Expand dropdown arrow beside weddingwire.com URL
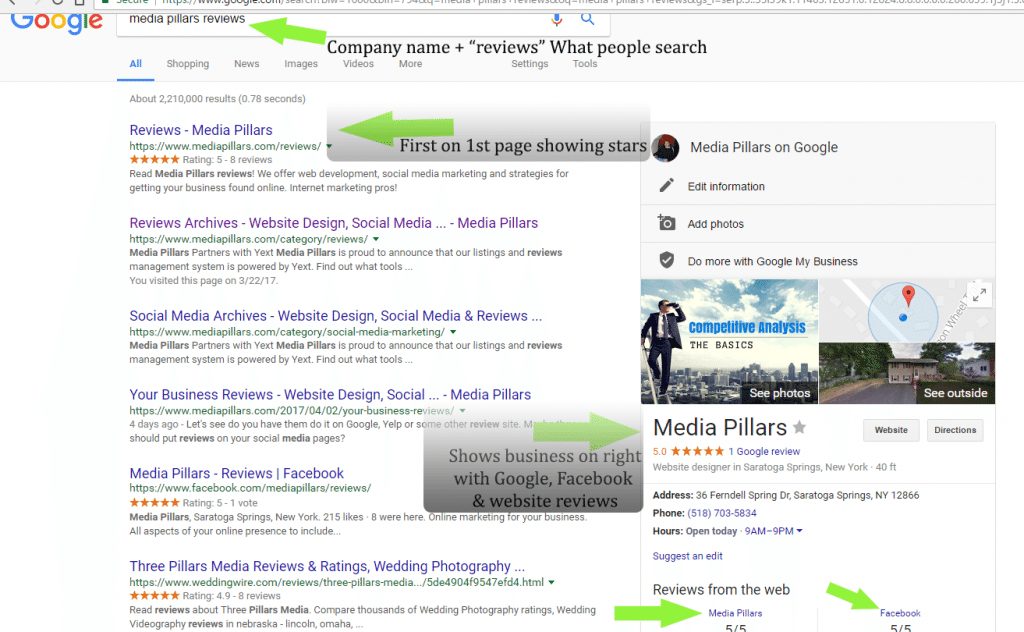1024x632 pixels. (x=552, y=582)
